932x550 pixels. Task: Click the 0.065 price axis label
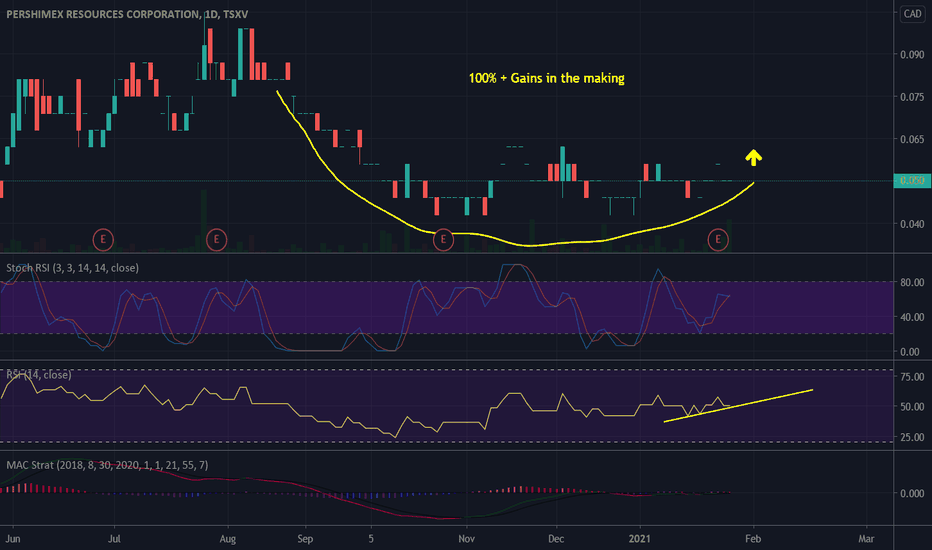pyautogui.click(x=912, y=139)
